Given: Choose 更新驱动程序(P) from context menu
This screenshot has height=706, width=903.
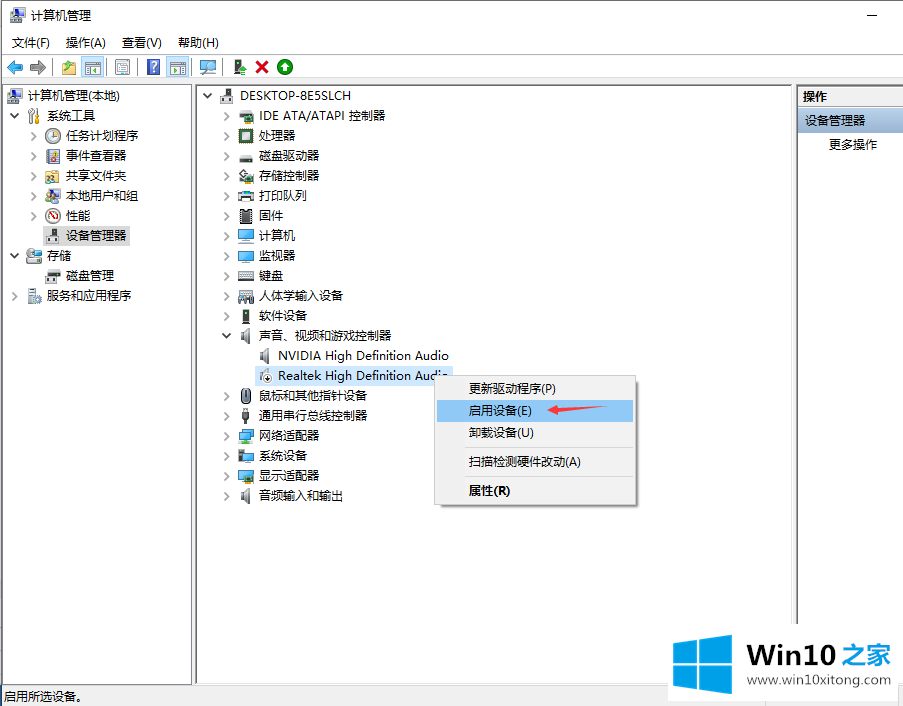Looking at the screenshot, I should tap(536, 389).
